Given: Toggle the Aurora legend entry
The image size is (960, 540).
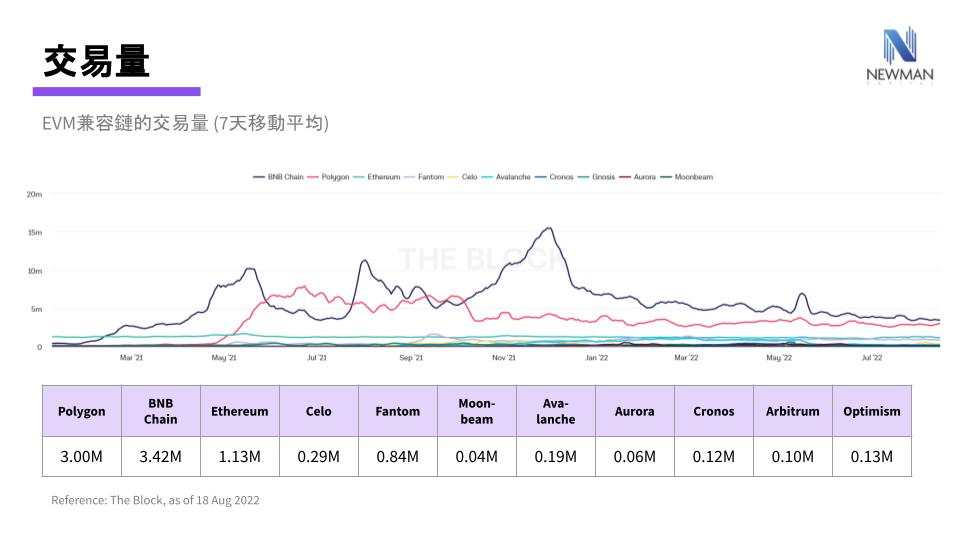Looking at the screenshot, I should click(x=637, y=177).
